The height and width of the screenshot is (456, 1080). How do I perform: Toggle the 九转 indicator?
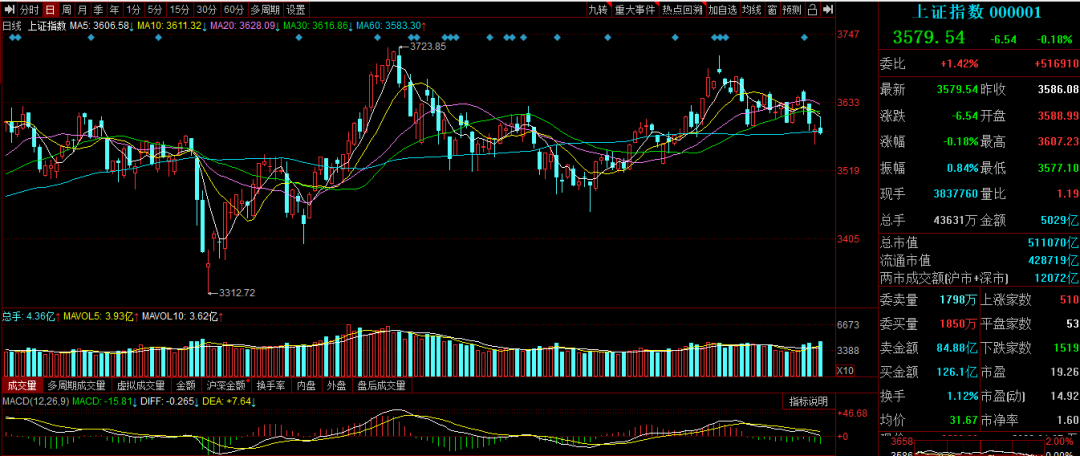[598, 10]
